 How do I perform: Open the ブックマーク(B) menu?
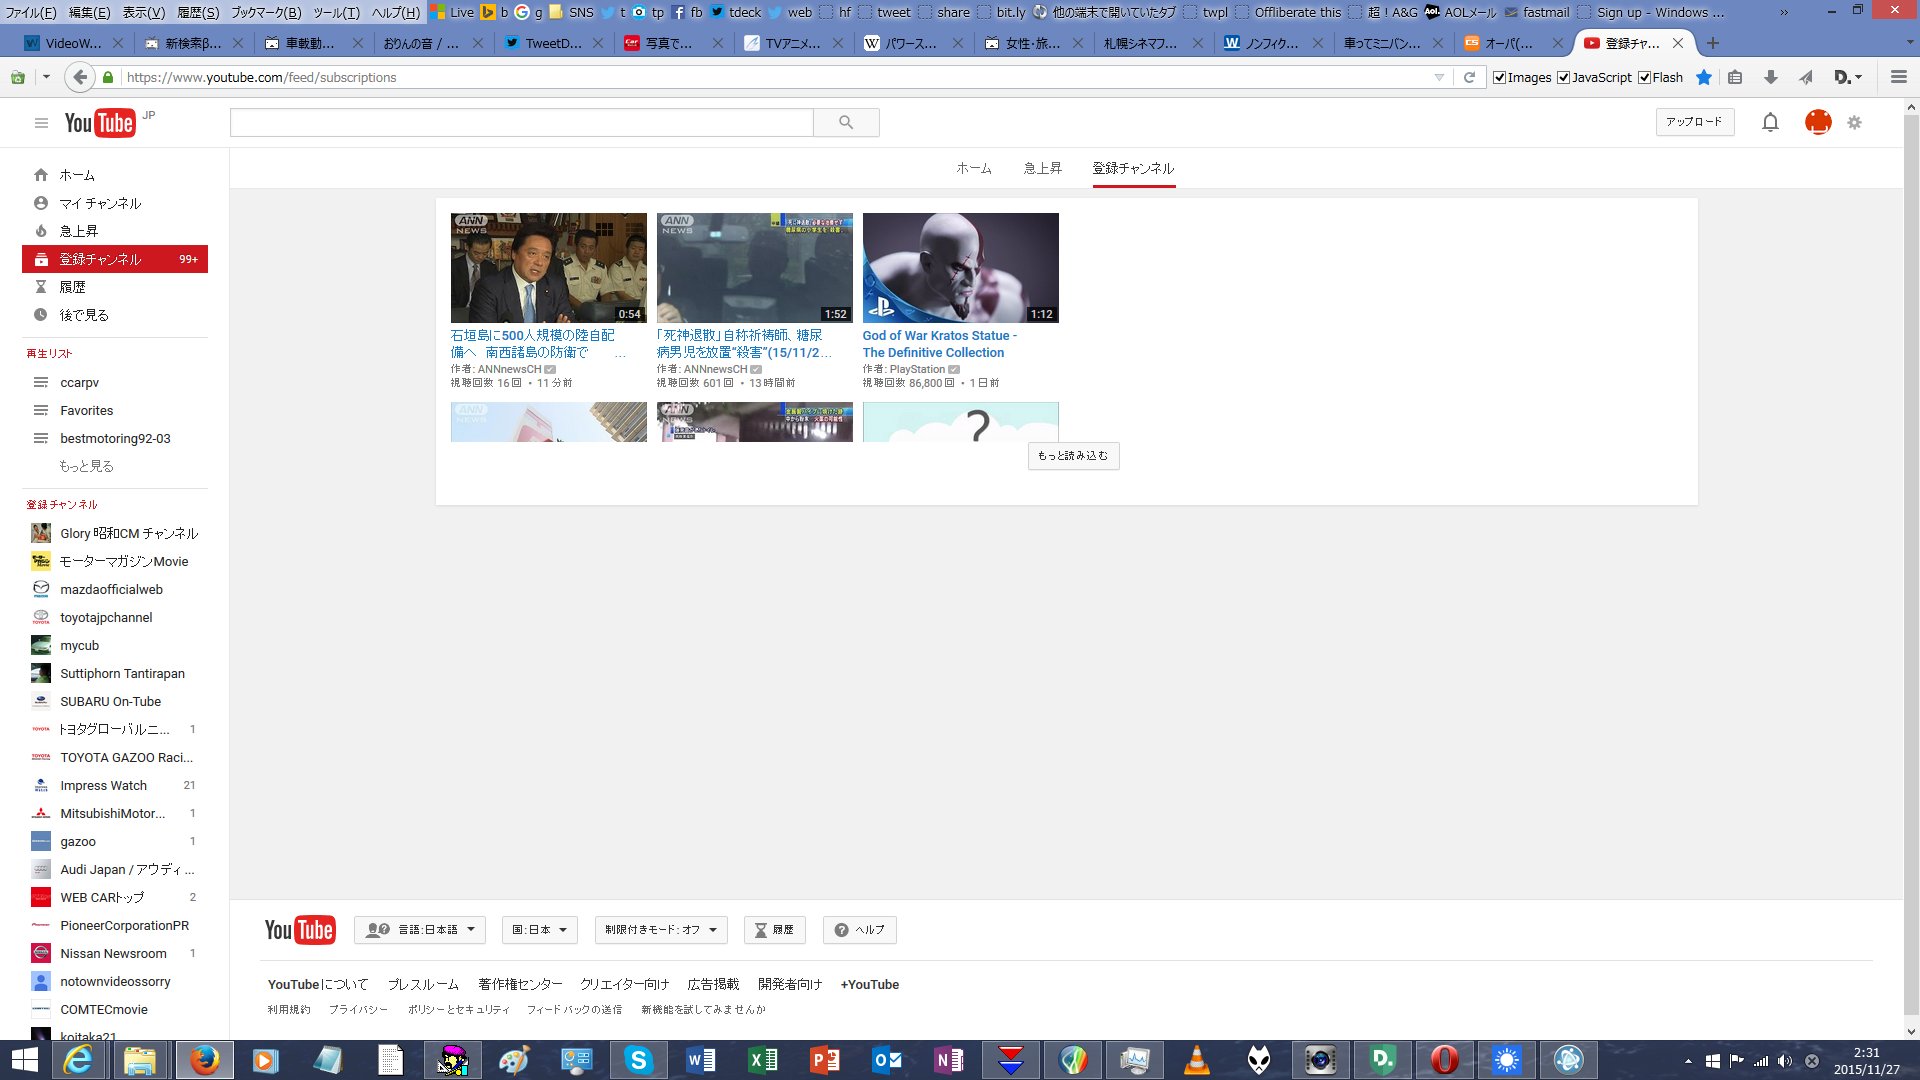pyautogui.click(x=266, y=12)
